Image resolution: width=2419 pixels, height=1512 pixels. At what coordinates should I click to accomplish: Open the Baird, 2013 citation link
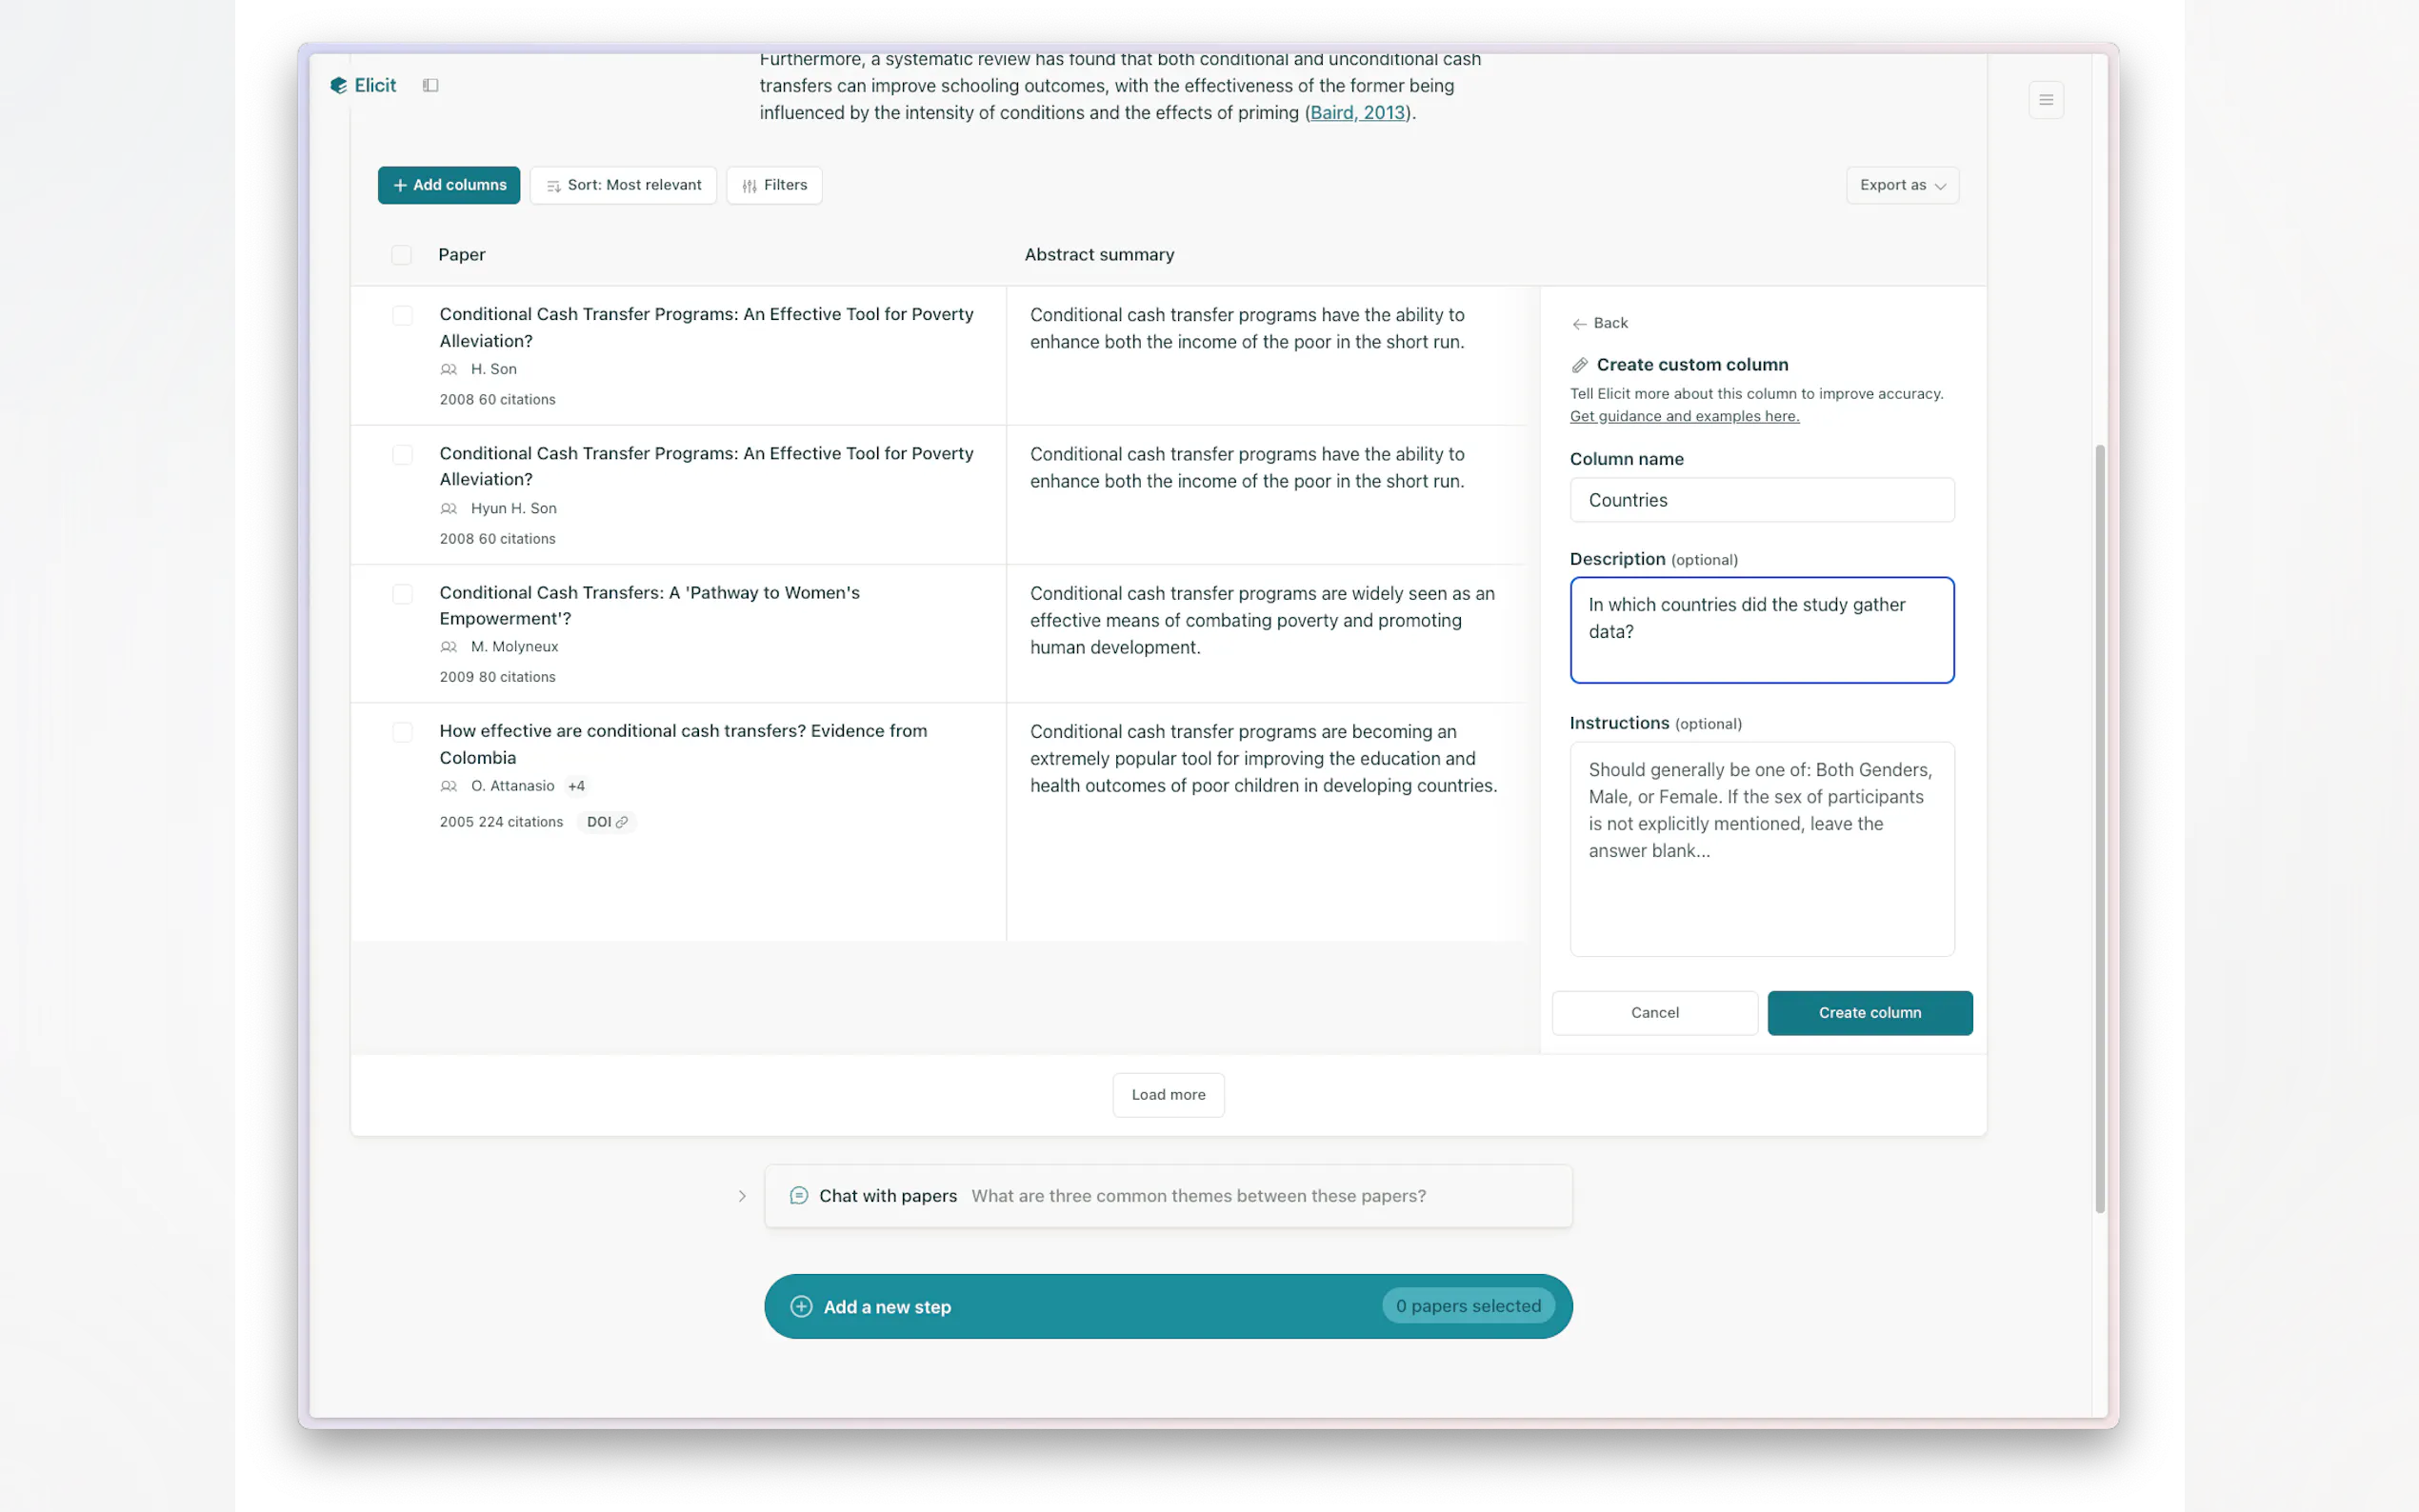tap(1356, 113)
